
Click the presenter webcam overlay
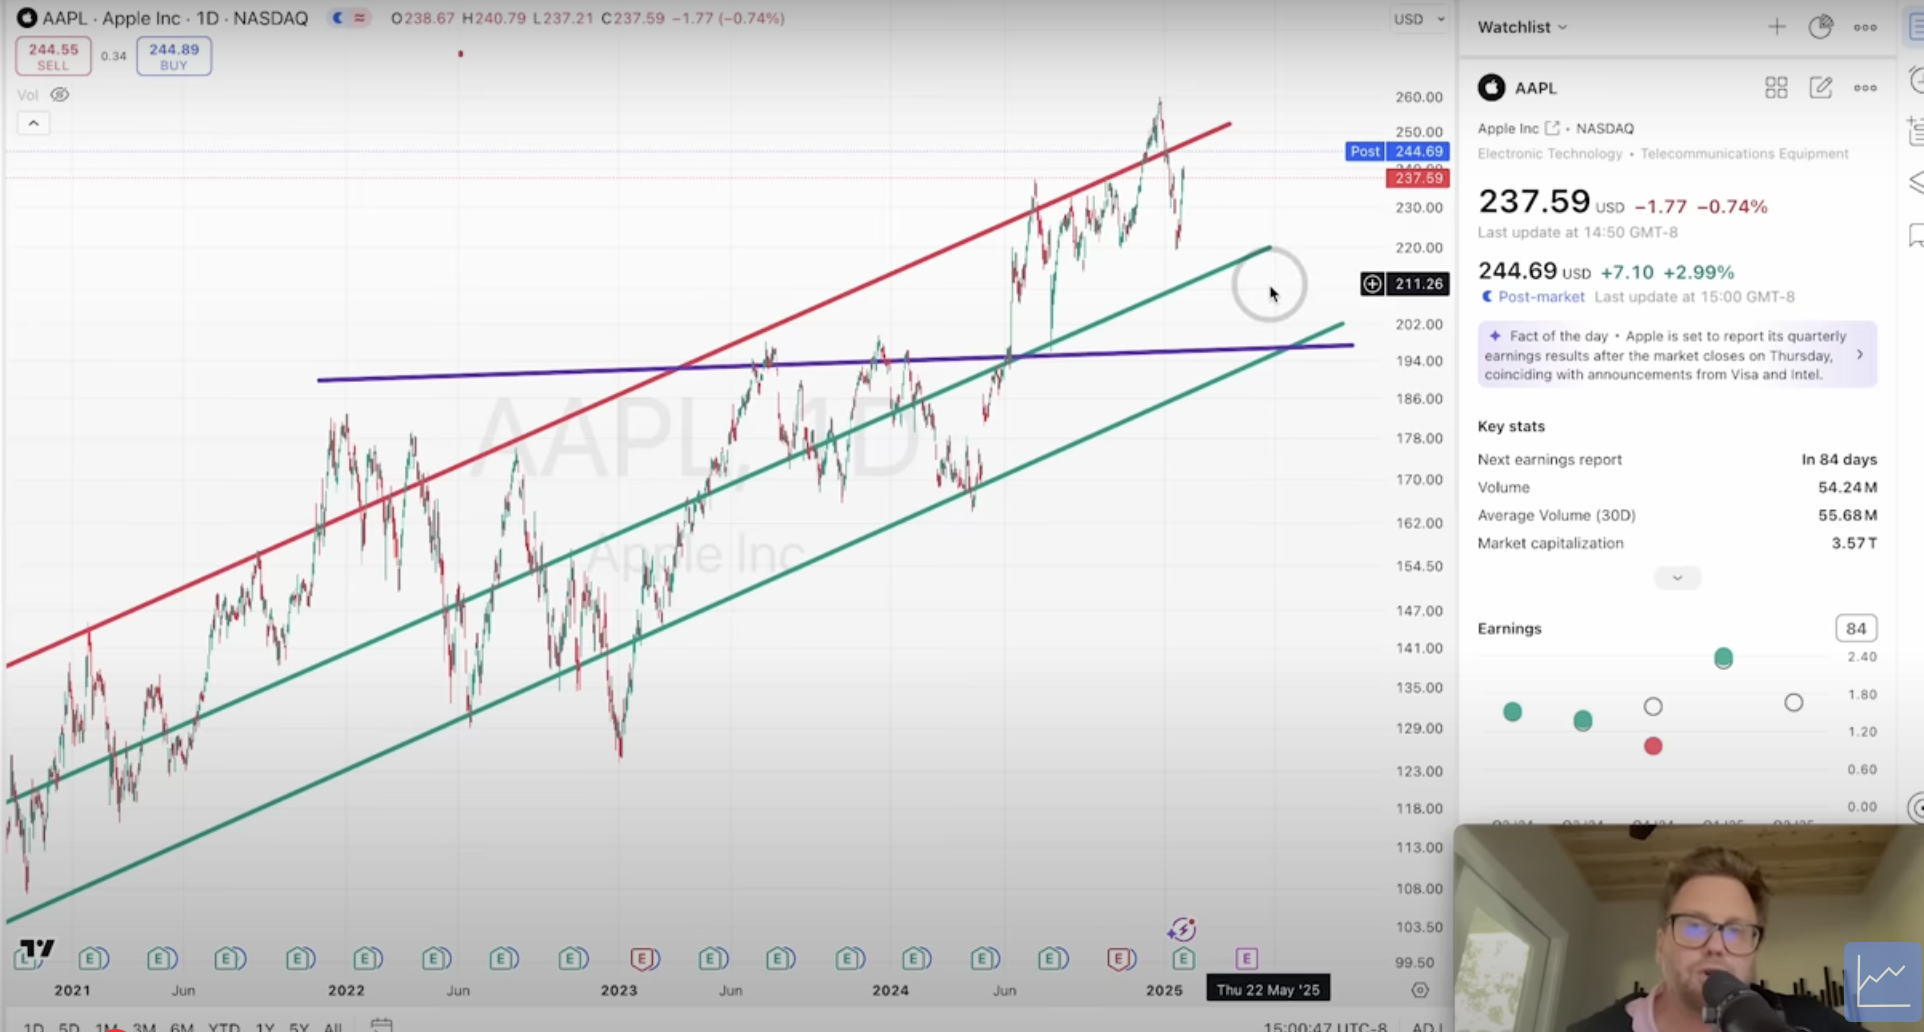pyautogui.click(x=1689, y=928)
